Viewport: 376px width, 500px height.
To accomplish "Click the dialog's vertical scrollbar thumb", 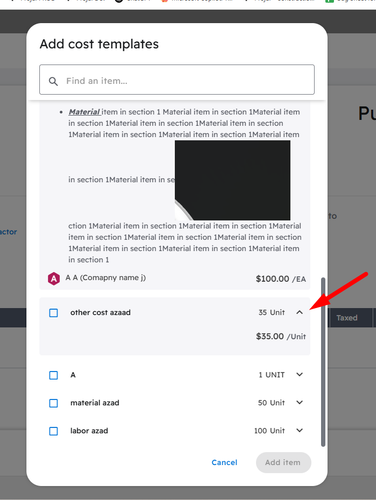I will click(x=323, y=362).
